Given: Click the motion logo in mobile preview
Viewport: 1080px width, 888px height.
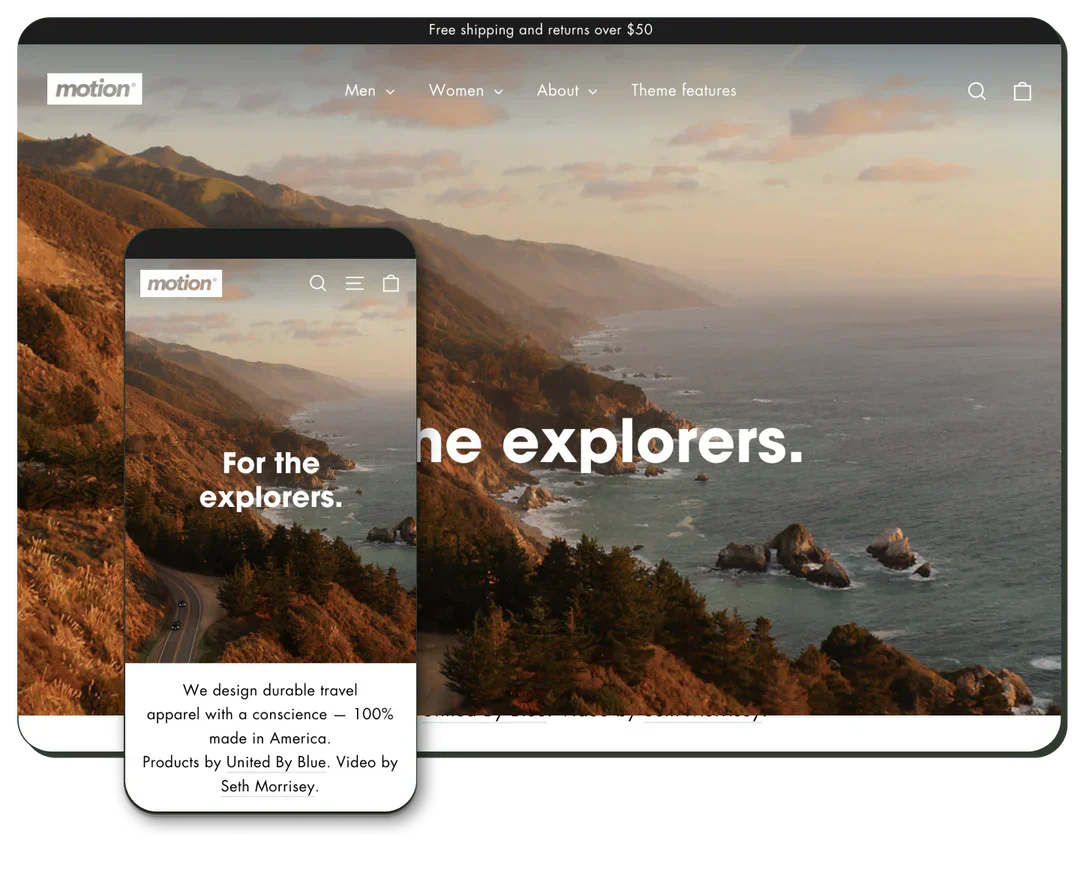Looking at the screenshot, I should click(181, 283).
